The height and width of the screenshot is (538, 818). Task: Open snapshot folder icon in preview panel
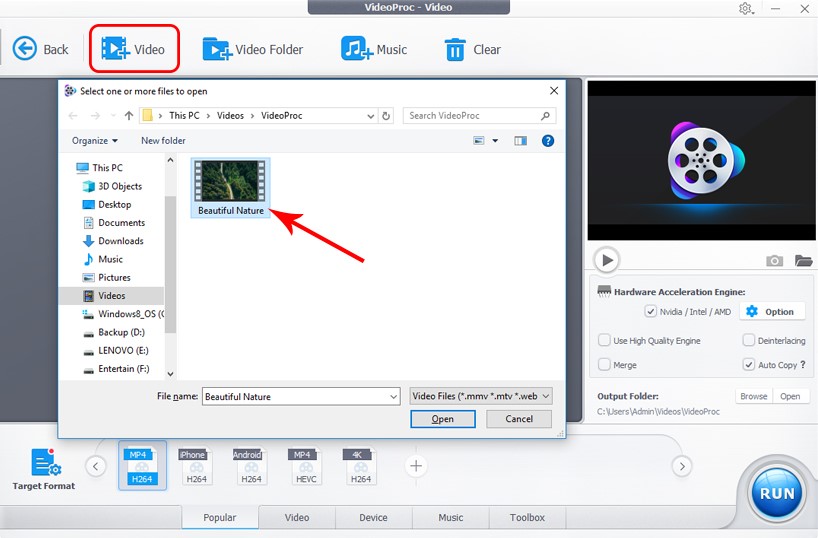tap(803, 260)
